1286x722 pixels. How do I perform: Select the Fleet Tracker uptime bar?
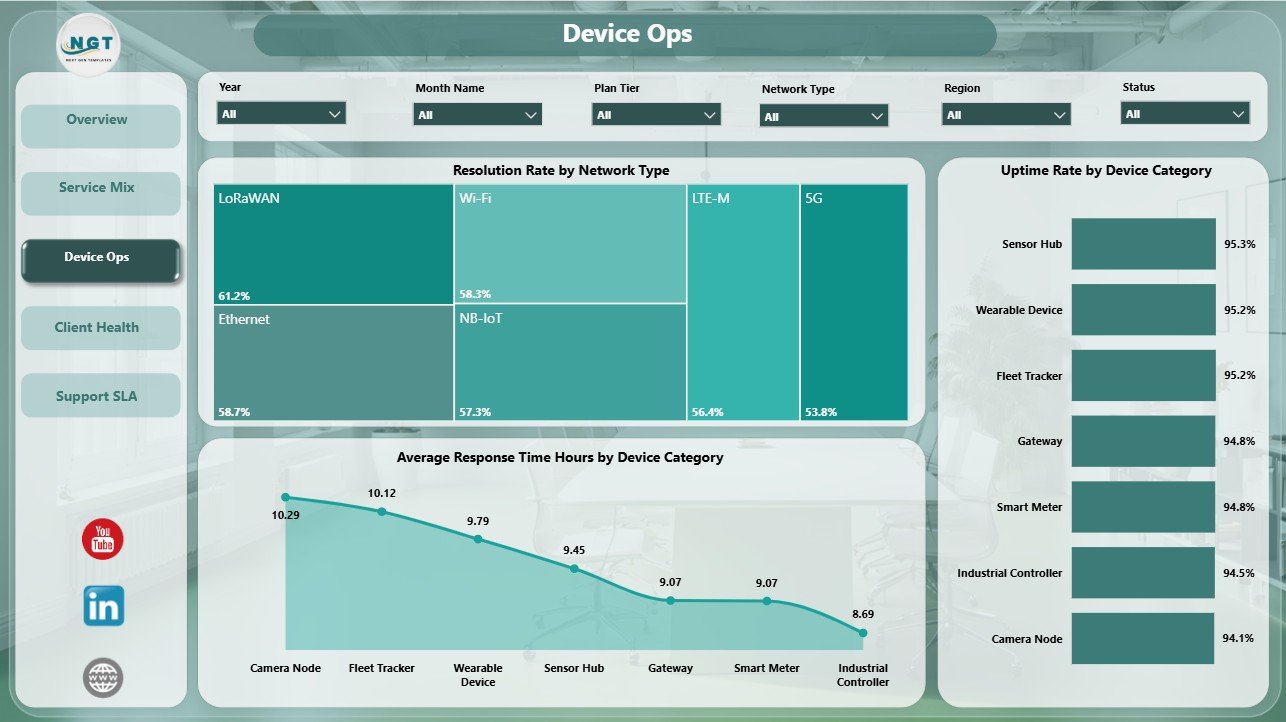[1143, 376]
